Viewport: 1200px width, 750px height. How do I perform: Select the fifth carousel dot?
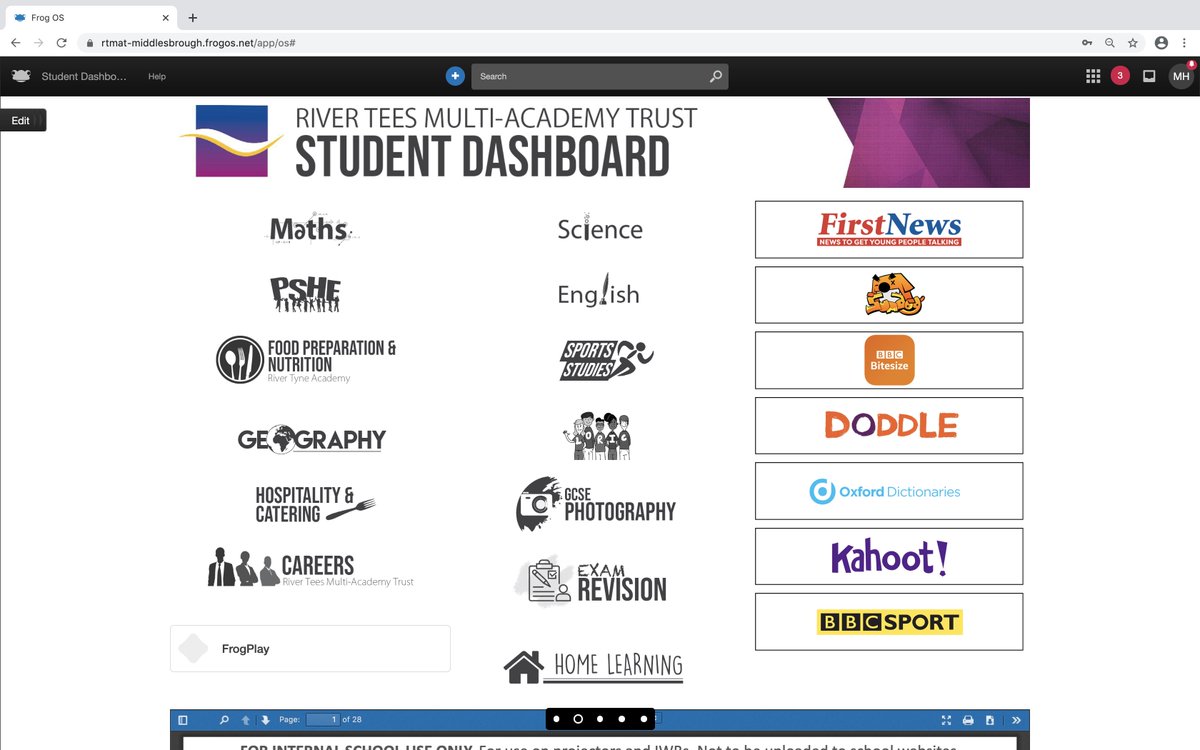[x=644, y=719]
